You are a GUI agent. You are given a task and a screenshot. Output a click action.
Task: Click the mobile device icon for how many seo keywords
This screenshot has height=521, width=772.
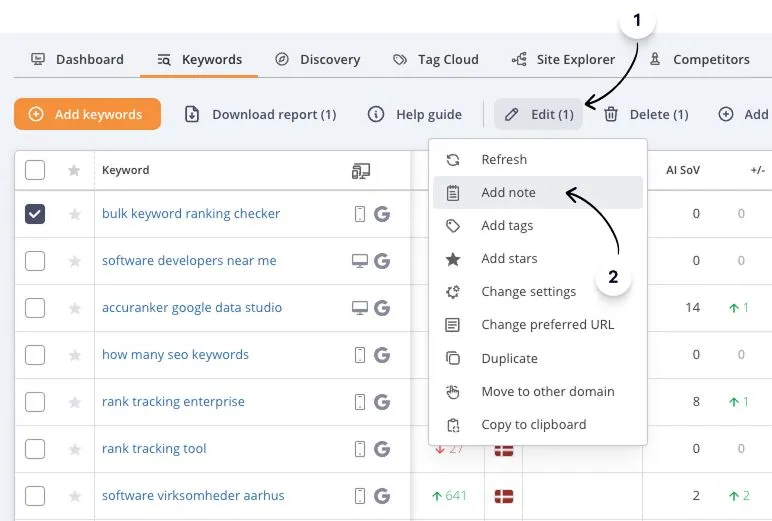point(360,355)
